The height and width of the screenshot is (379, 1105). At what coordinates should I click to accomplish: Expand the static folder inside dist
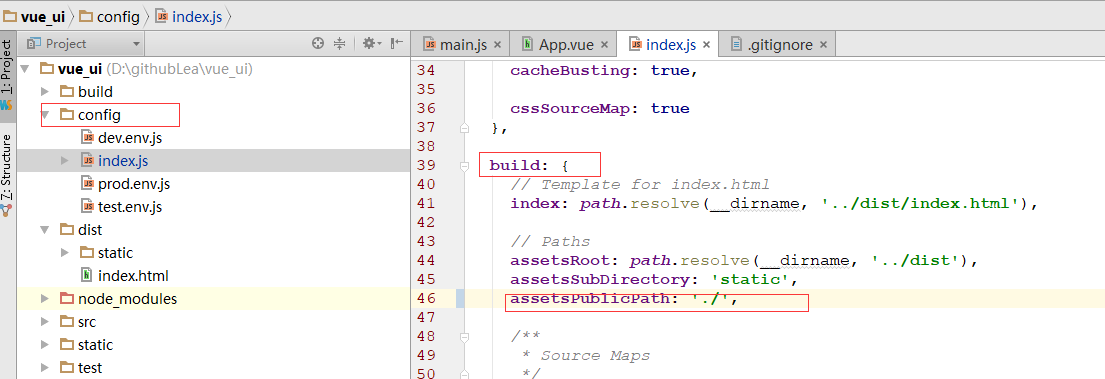point(65,253)
